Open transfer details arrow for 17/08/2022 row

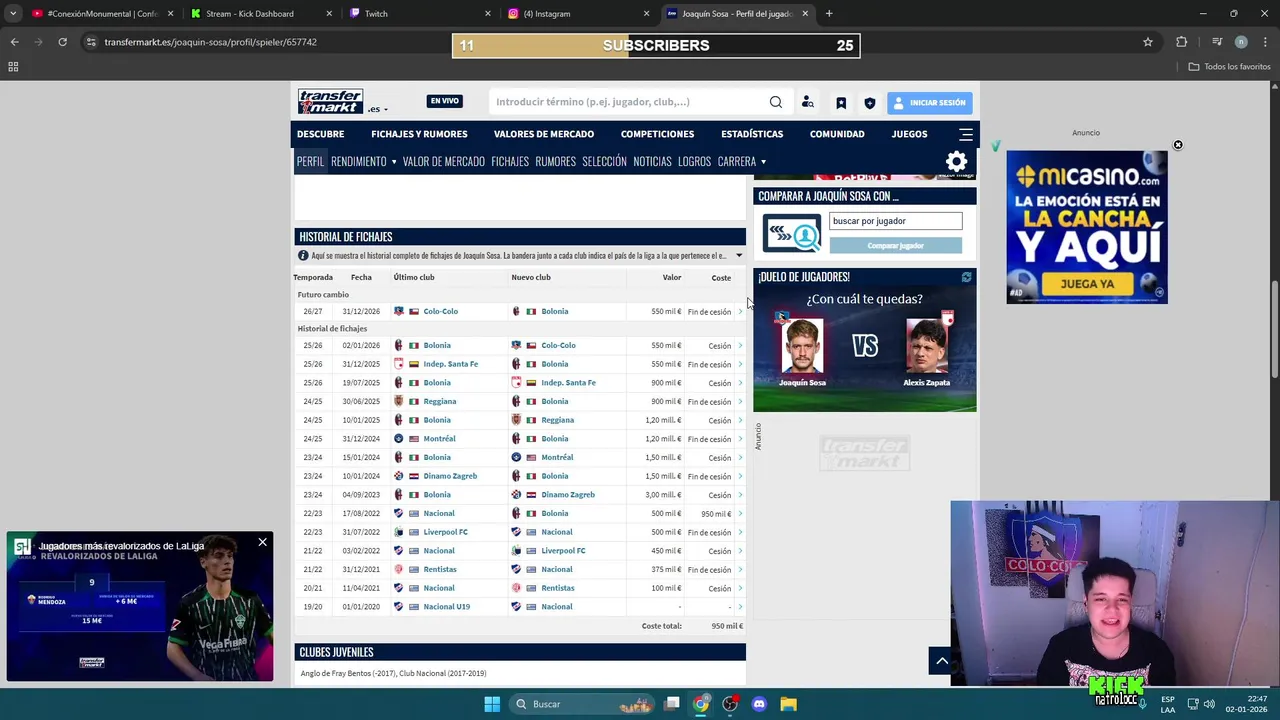(740, 514)
